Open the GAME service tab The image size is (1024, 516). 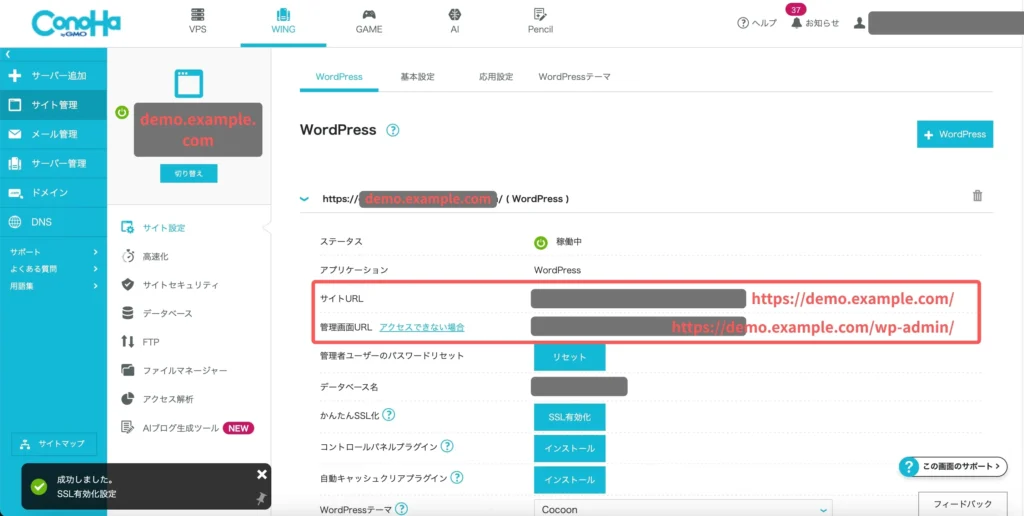369,22
